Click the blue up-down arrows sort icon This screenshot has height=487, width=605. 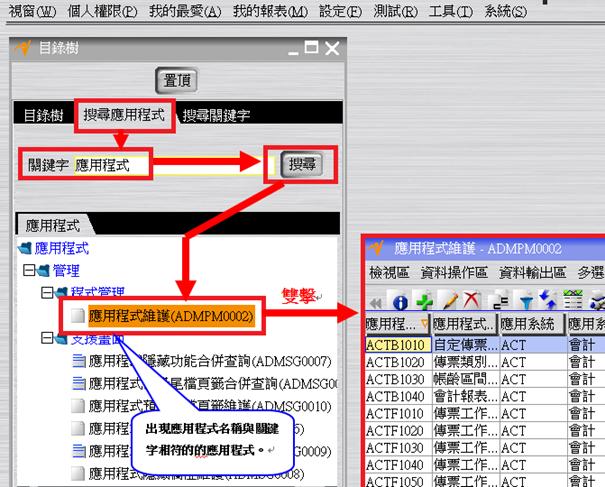click(x=546, y=300)
